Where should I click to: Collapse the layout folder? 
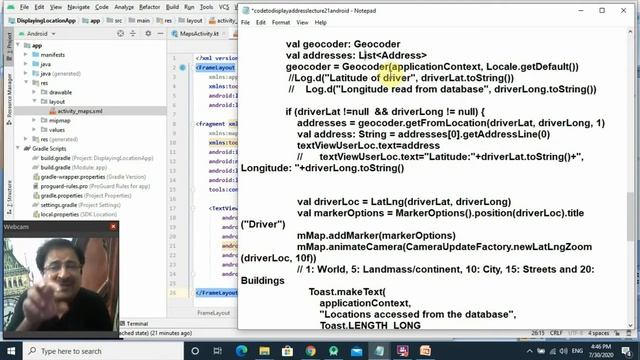34,102
